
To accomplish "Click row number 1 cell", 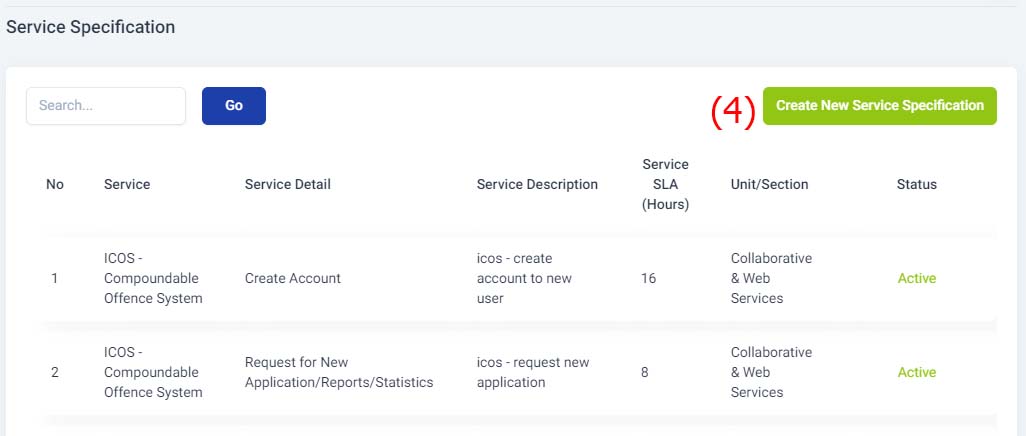I will (x=54, y=278).
